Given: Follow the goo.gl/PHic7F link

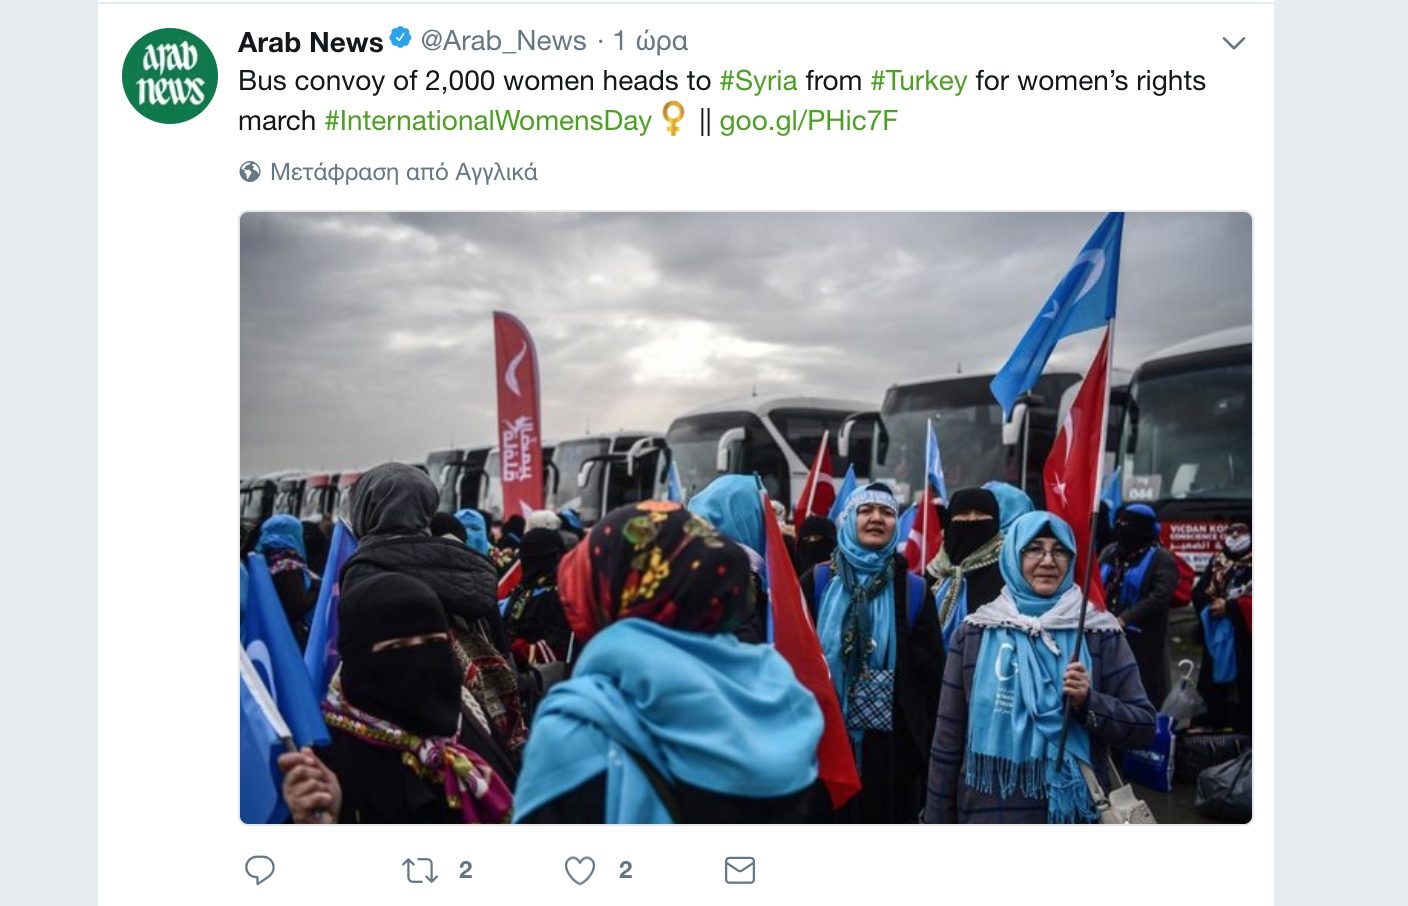Looking at the screenshot, I should click(808, 121).
